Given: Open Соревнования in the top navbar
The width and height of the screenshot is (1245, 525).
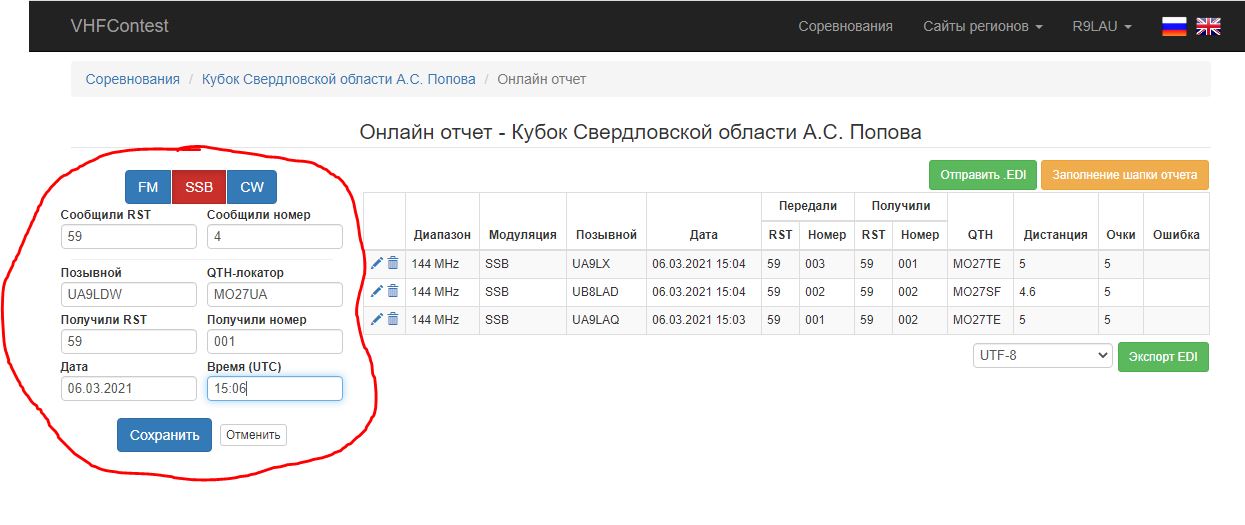Looking at the screenshot, I should tap(845, 26).
